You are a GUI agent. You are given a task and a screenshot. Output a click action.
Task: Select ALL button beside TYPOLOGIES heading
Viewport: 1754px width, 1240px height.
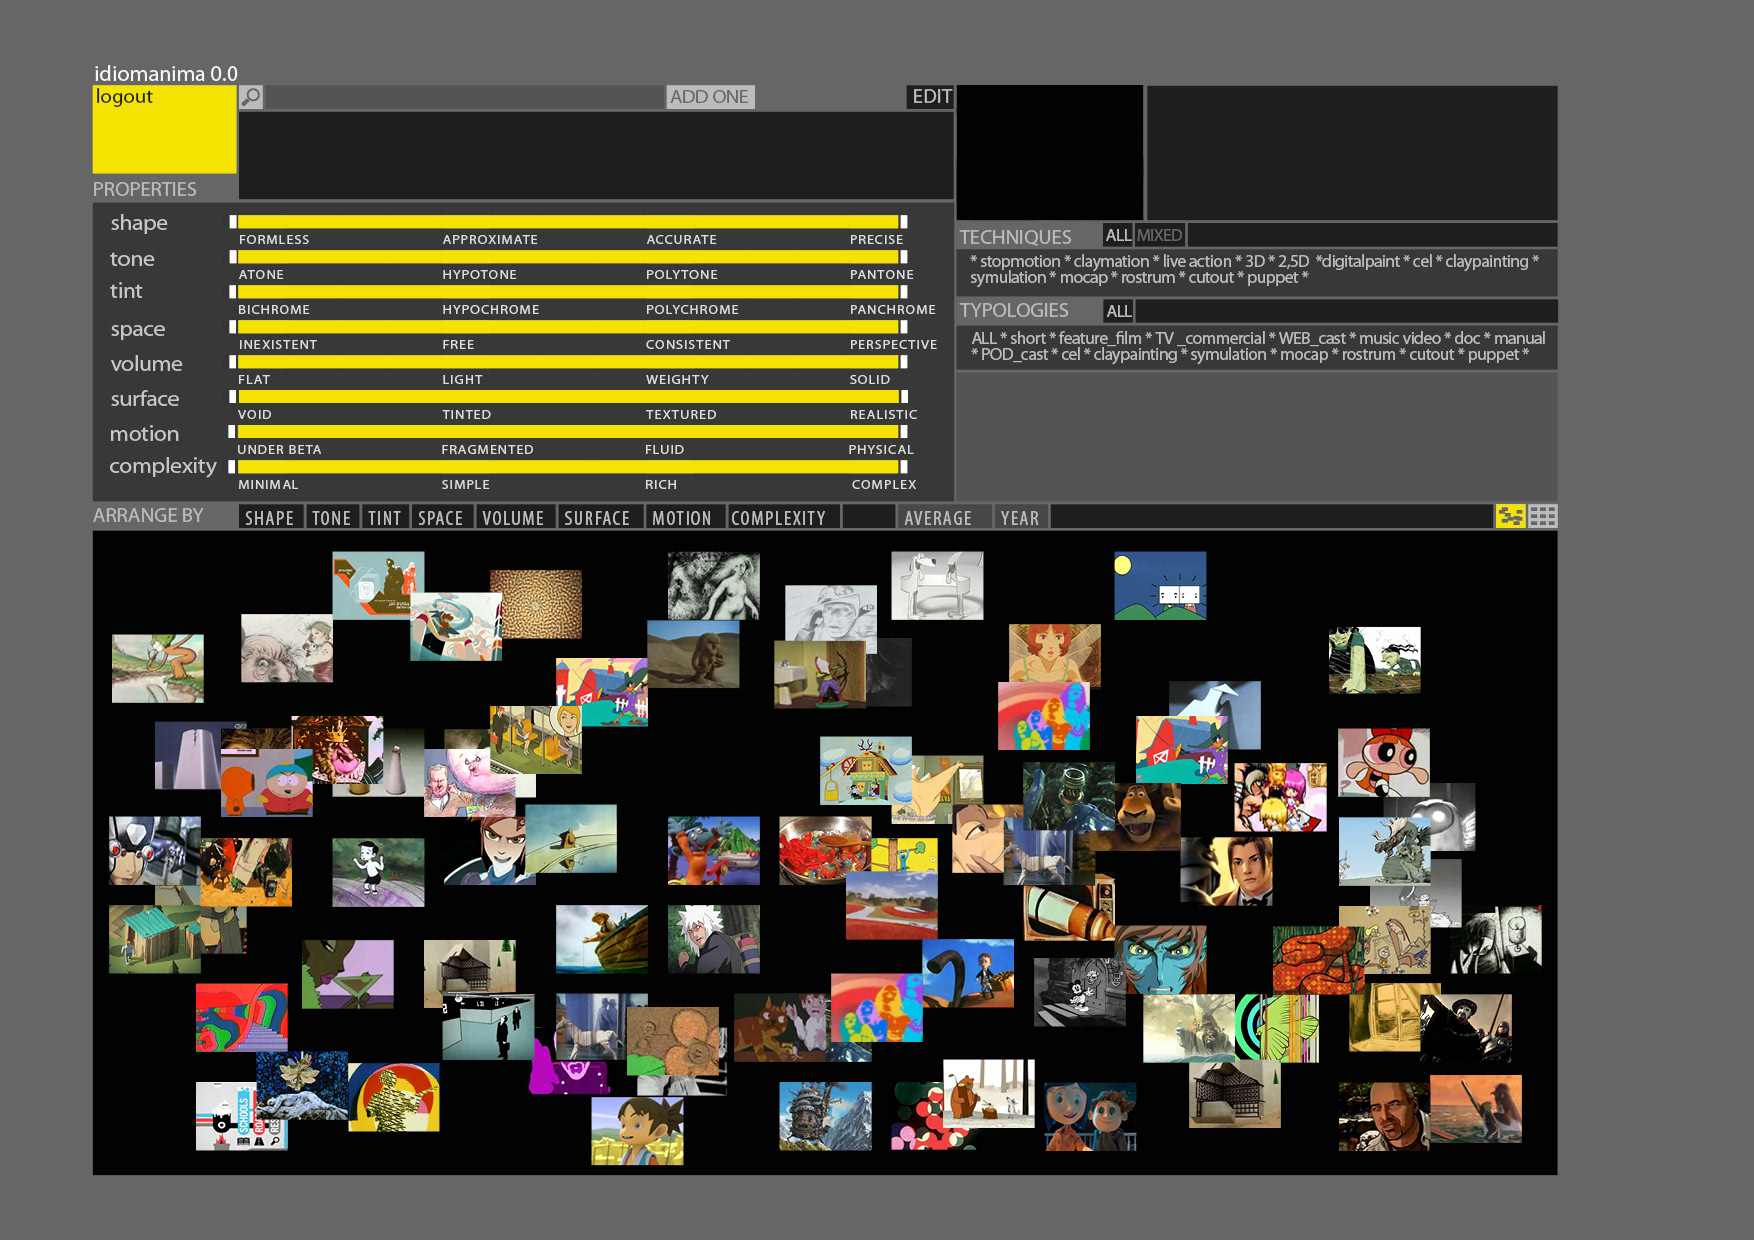click(x=1118, y=311)
